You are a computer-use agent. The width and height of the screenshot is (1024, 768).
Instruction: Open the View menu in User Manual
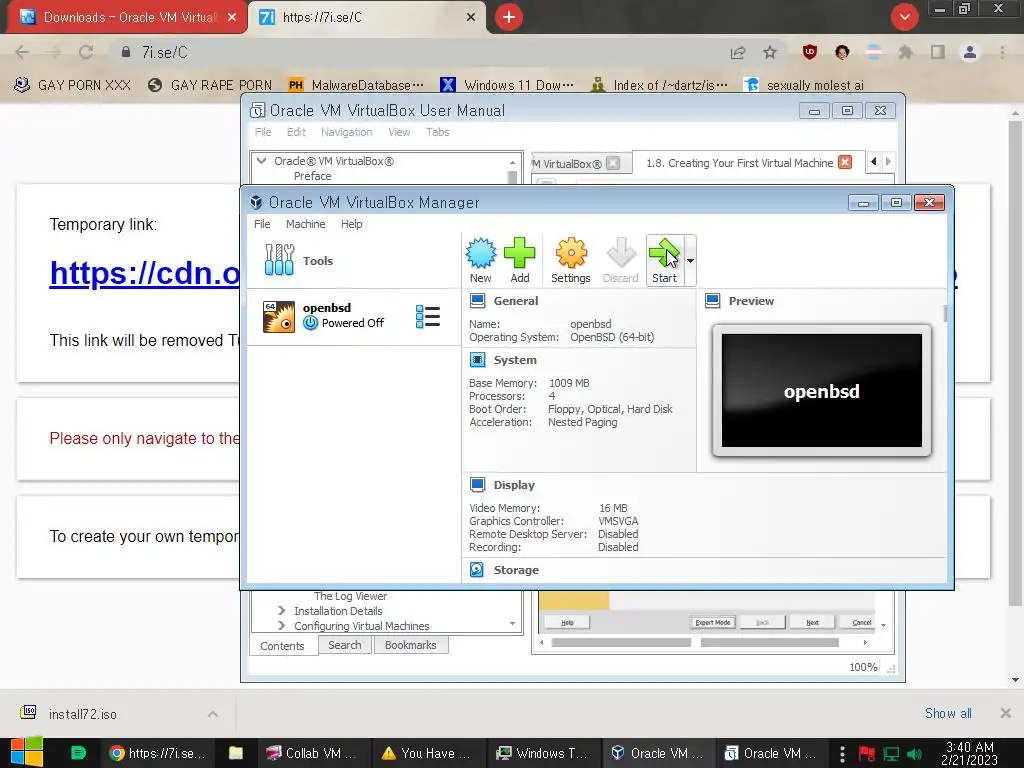coord(399,132)
